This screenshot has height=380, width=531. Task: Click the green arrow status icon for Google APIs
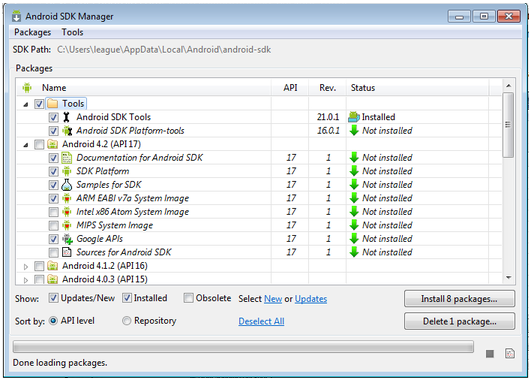(x=354, y=239)
